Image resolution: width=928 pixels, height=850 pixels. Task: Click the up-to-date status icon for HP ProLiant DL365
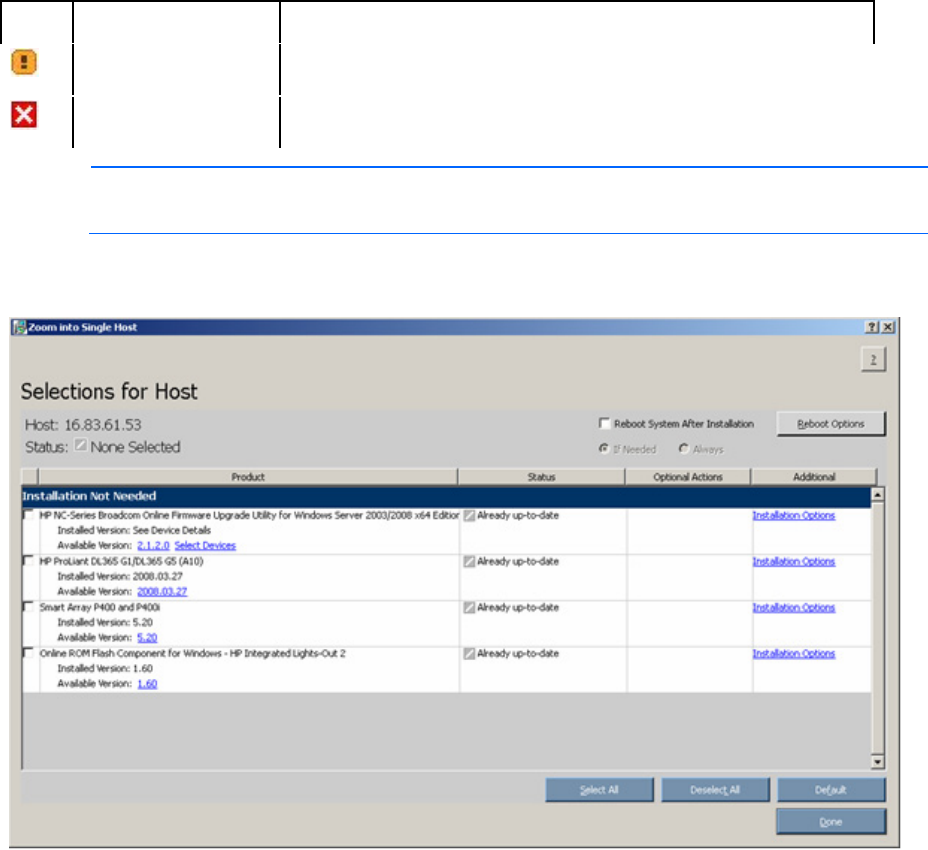pyautogui.click(x=469, y=562)
